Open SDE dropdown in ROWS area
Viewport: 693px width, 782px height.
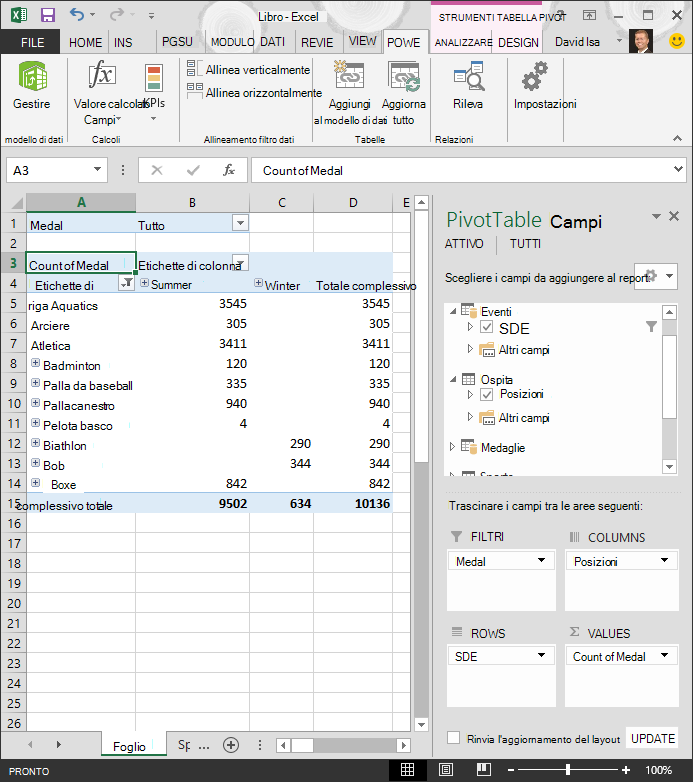coord(541,655)
